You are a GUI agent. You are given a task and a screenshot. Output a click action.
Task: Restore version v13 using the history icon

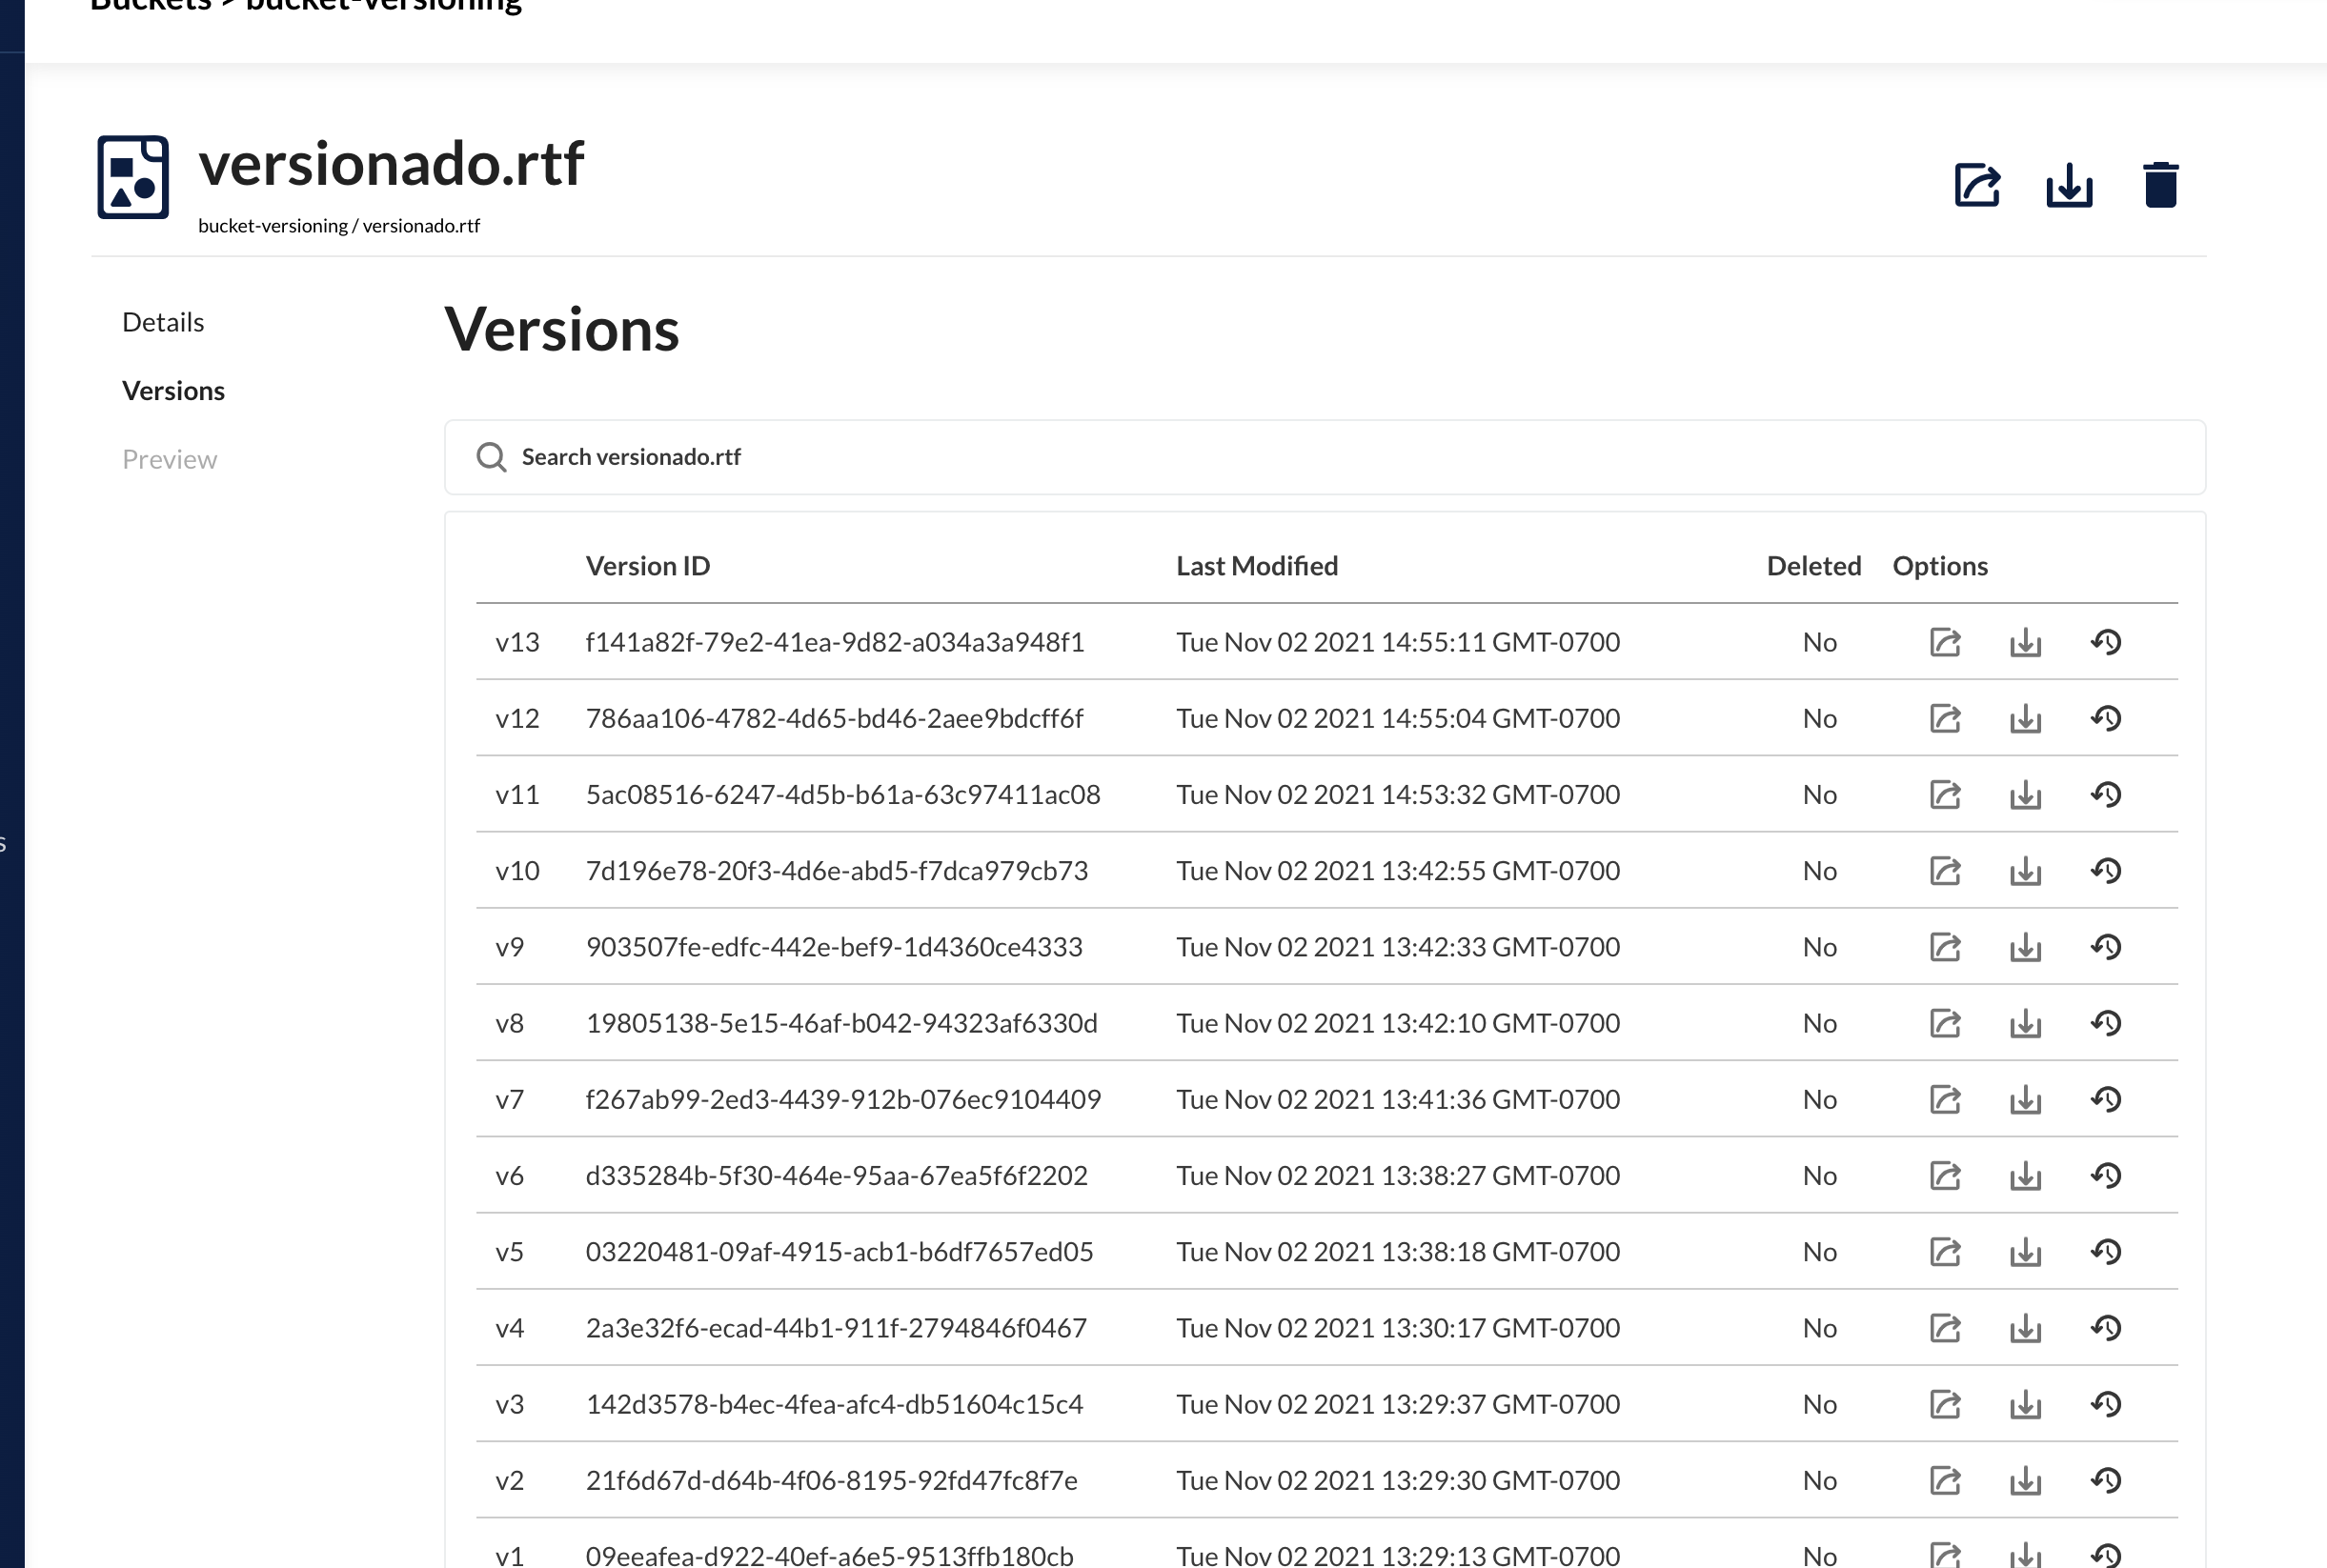pos(2106,642)
